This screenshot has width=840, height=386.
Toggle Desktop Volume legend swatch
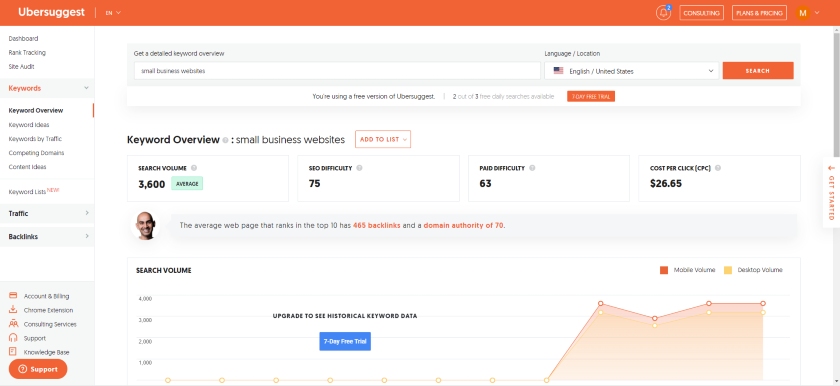[728, 270]
